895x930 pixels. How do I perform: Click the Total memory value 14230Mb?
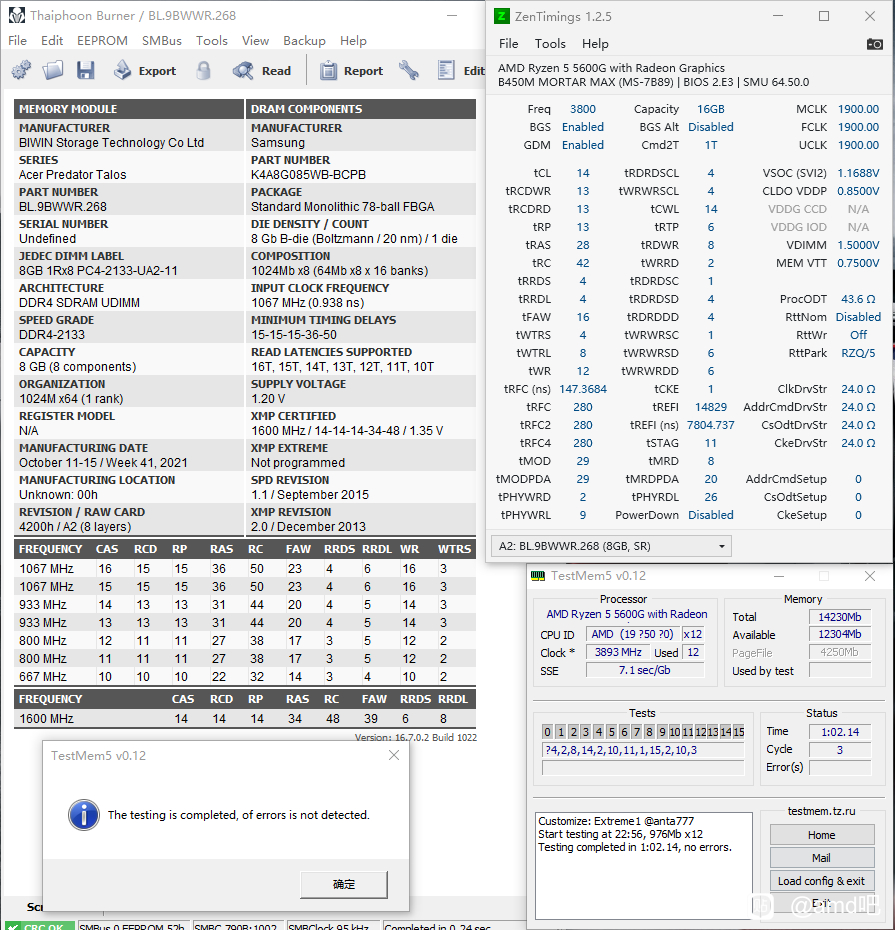(x=840, y=617)
